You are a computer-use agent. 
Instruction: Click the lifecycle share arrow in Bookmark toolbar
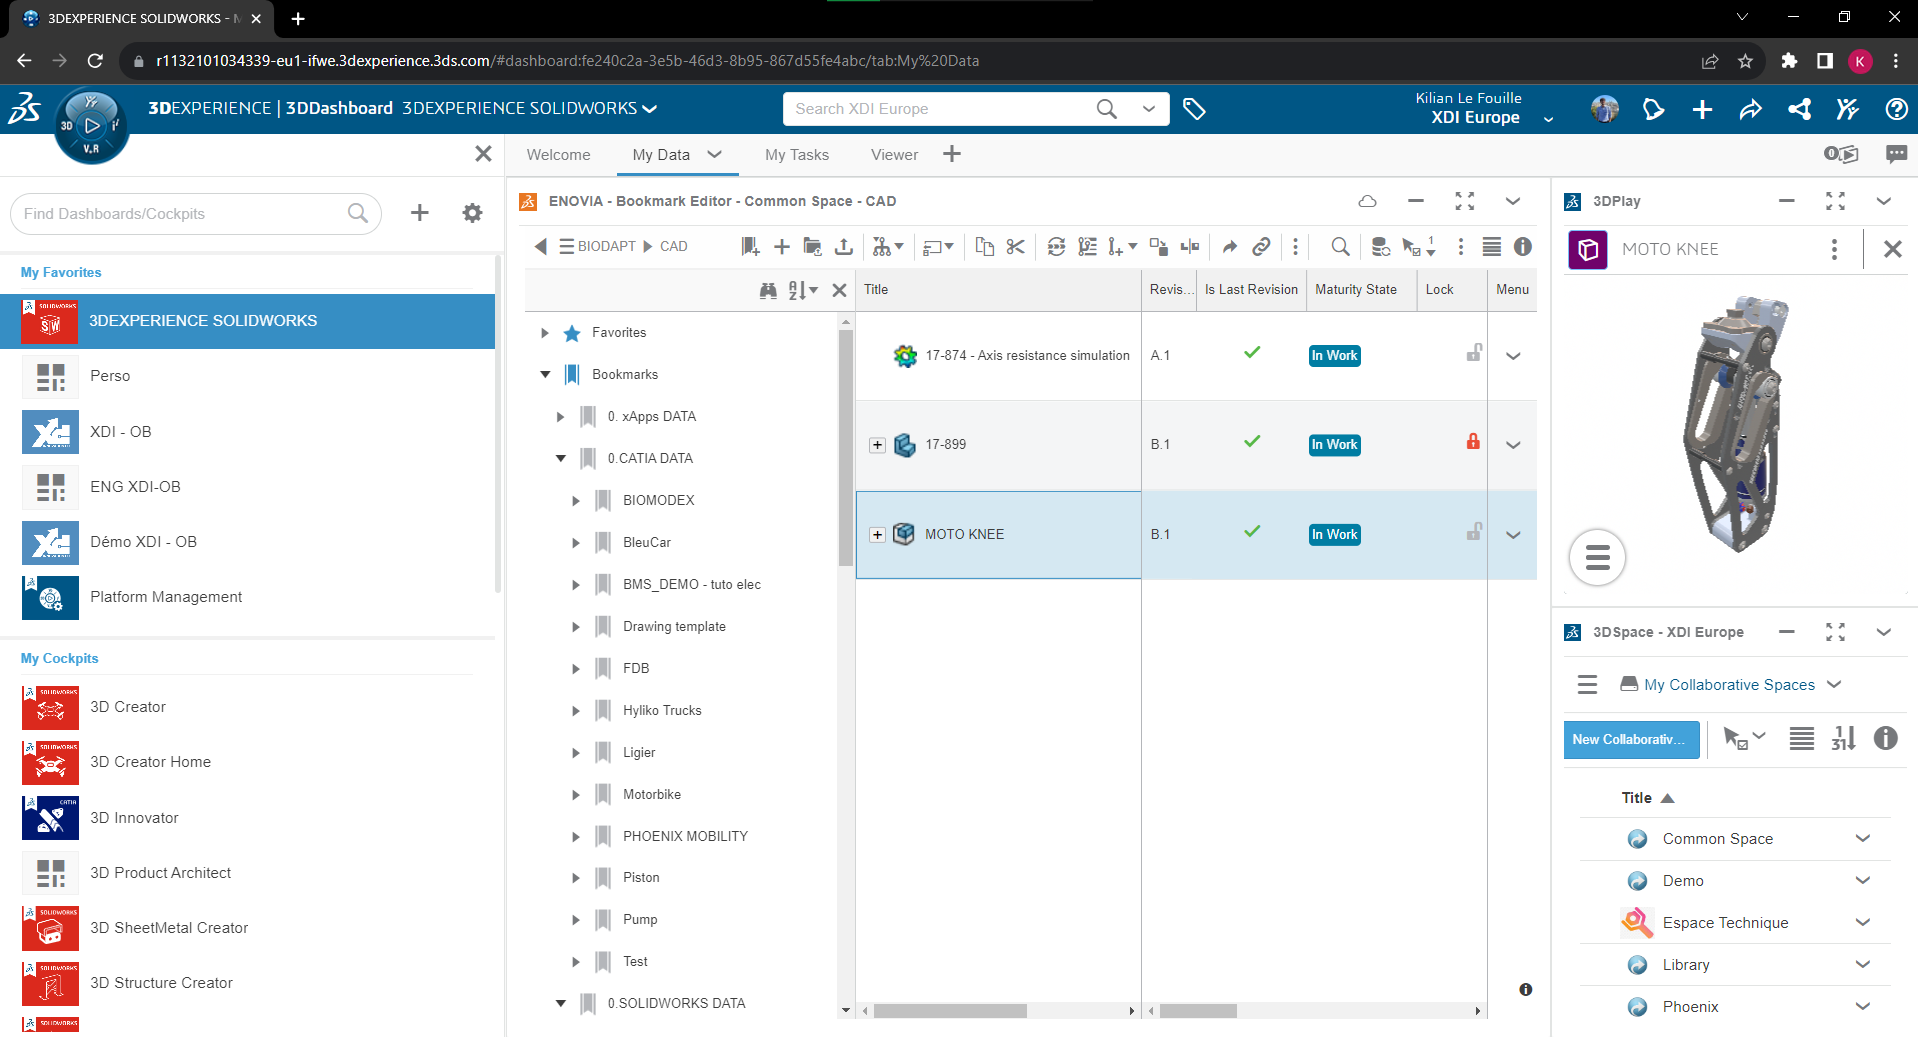[x=1230, y=246]
